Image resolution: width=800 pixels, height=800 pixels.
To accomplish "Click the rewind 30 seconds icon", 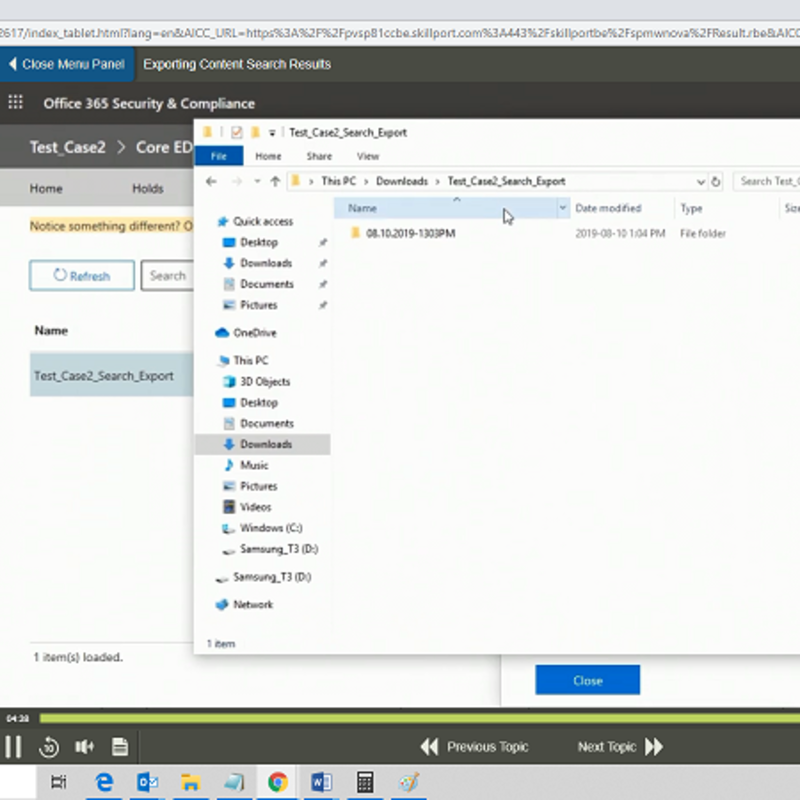I will (49, 747).
